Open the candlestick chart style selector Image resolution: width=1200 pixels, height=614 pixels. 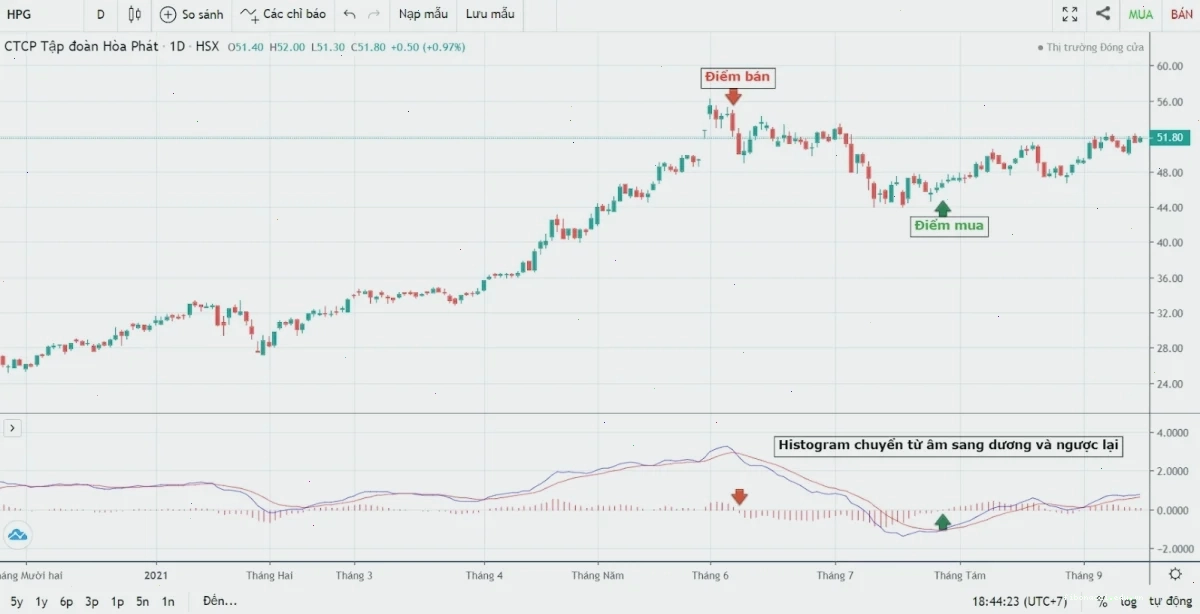(135, 14)
